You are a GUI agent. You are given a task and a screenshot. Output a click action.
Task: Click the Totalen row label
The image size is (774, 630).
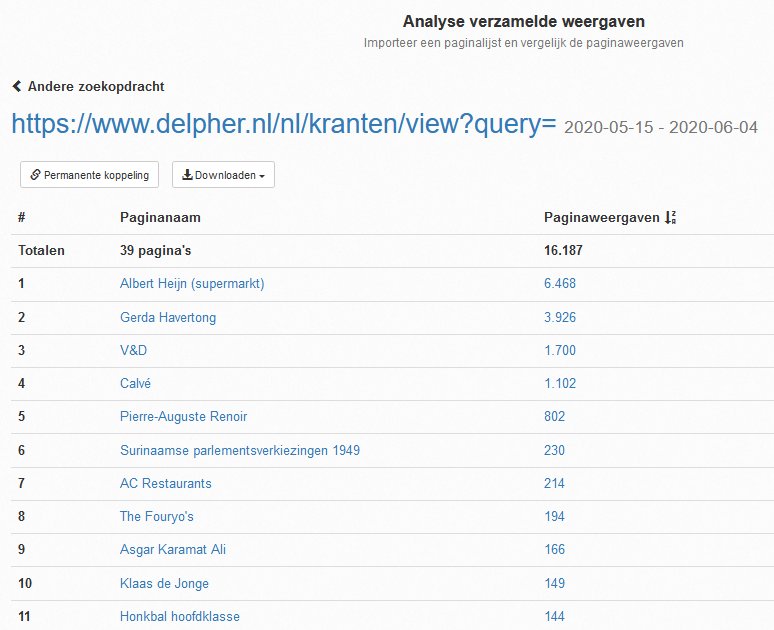(41, 251)
